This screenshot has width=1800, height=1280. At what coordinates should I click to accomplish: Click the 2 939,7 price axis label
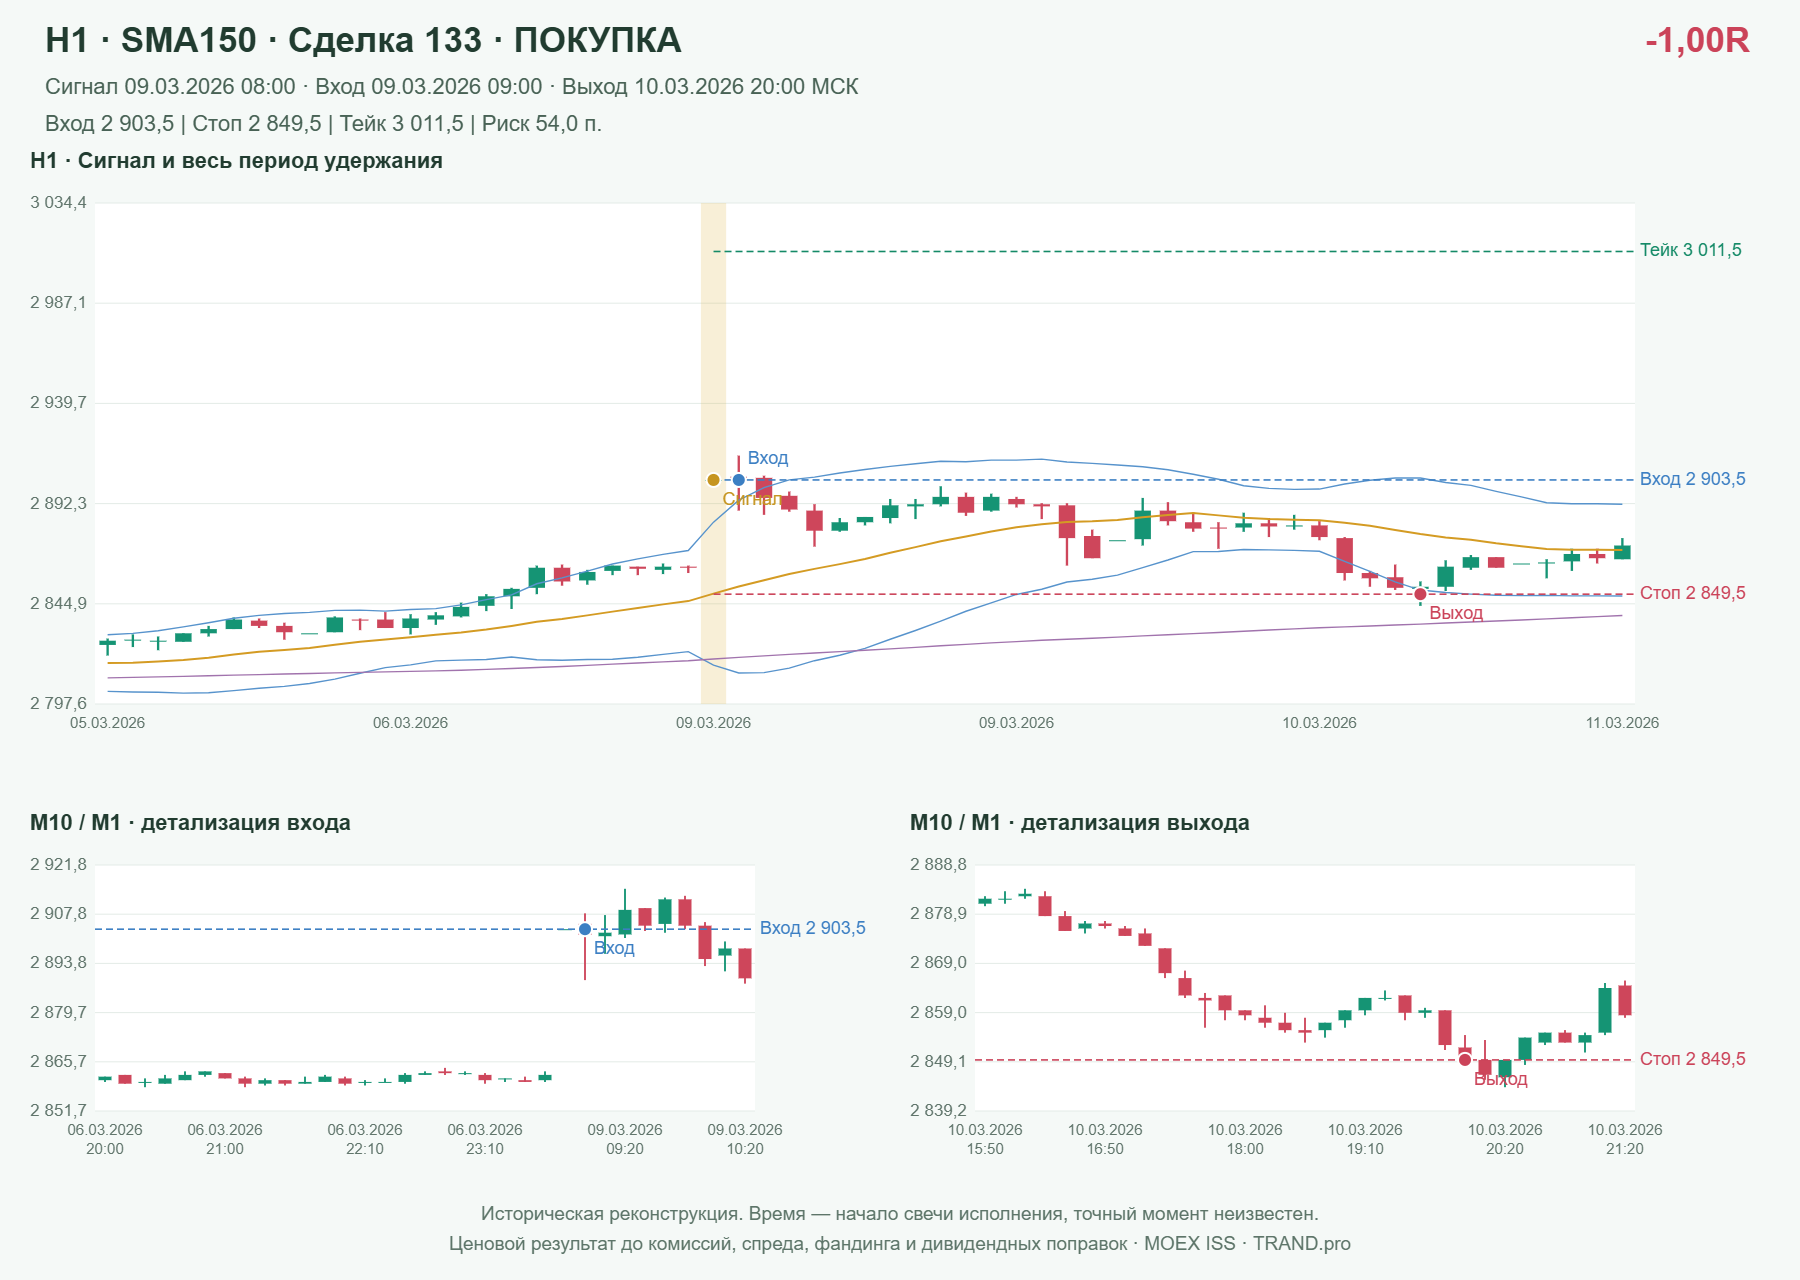pyautogui.click(x=58, y=403)
